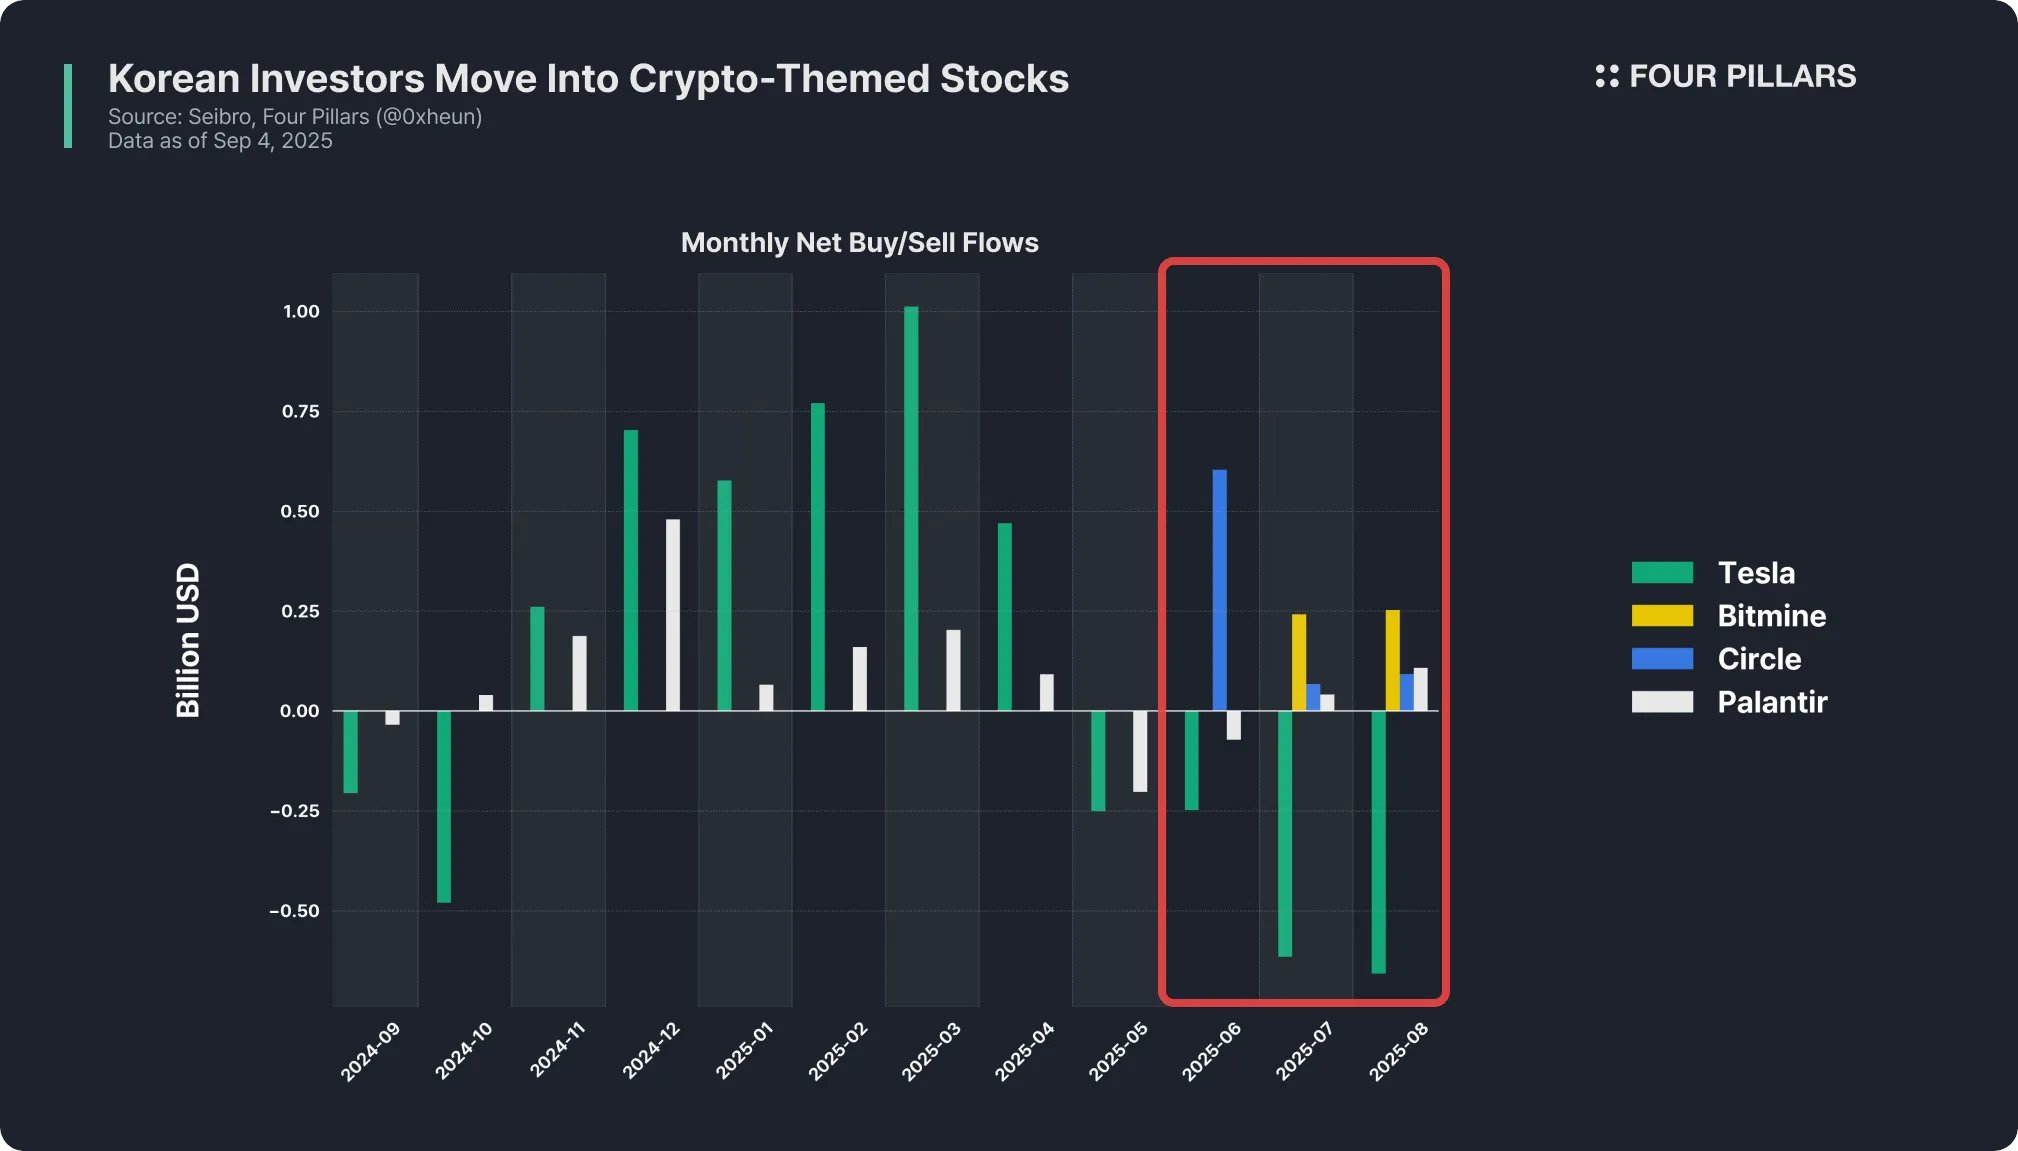Click the negative Tesla bar for 2024-10

444,806
